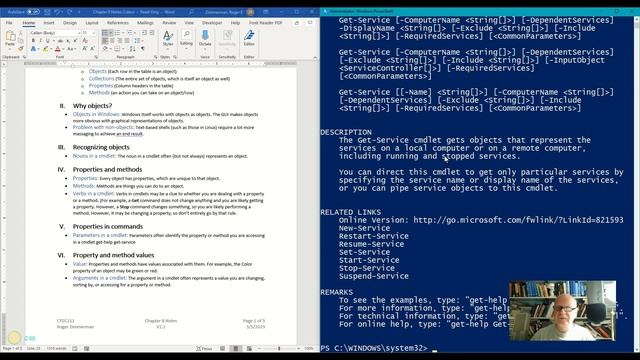The width and height of the screenshot is (640, 360).
Task: Click the PowerShell vertical scrollbar
Action: 637,184
